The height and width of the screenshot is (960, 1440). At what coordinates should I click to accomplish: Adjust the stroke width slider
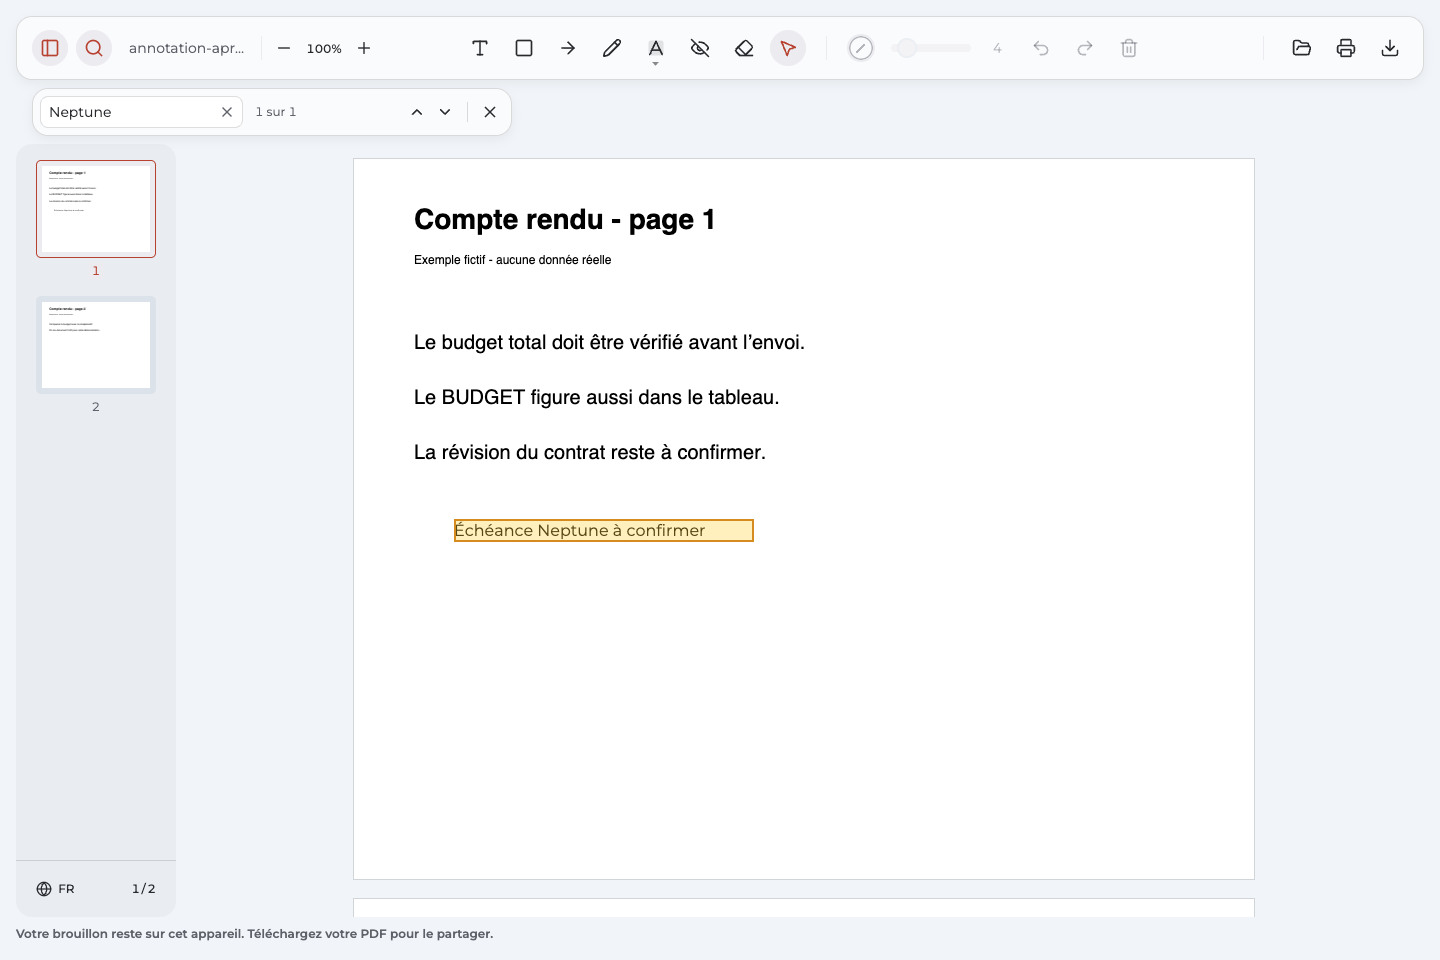931,48
